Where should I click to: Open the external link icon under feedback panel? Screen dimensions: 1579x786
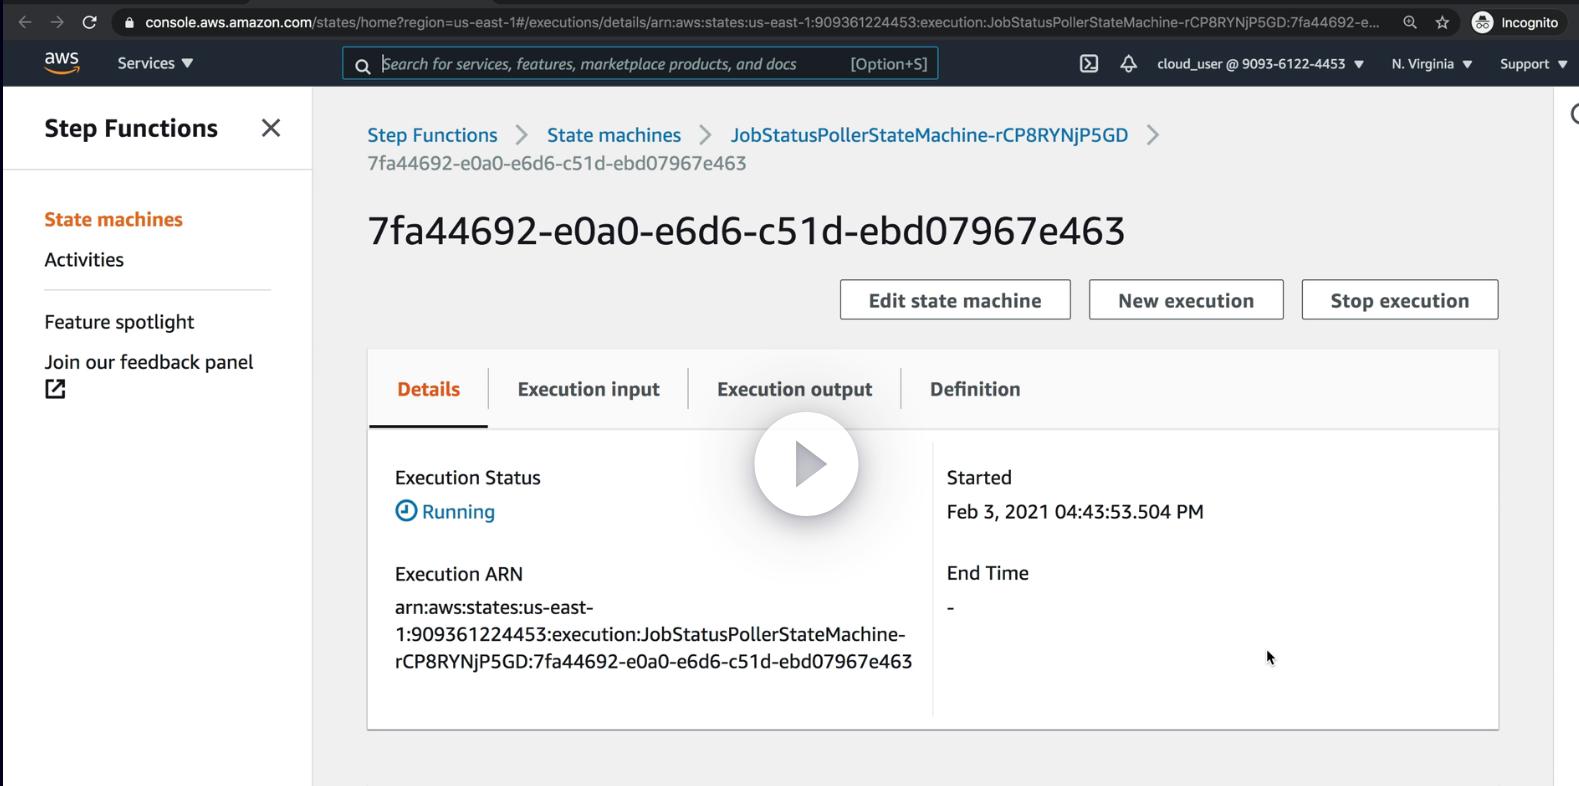[55, 389]
